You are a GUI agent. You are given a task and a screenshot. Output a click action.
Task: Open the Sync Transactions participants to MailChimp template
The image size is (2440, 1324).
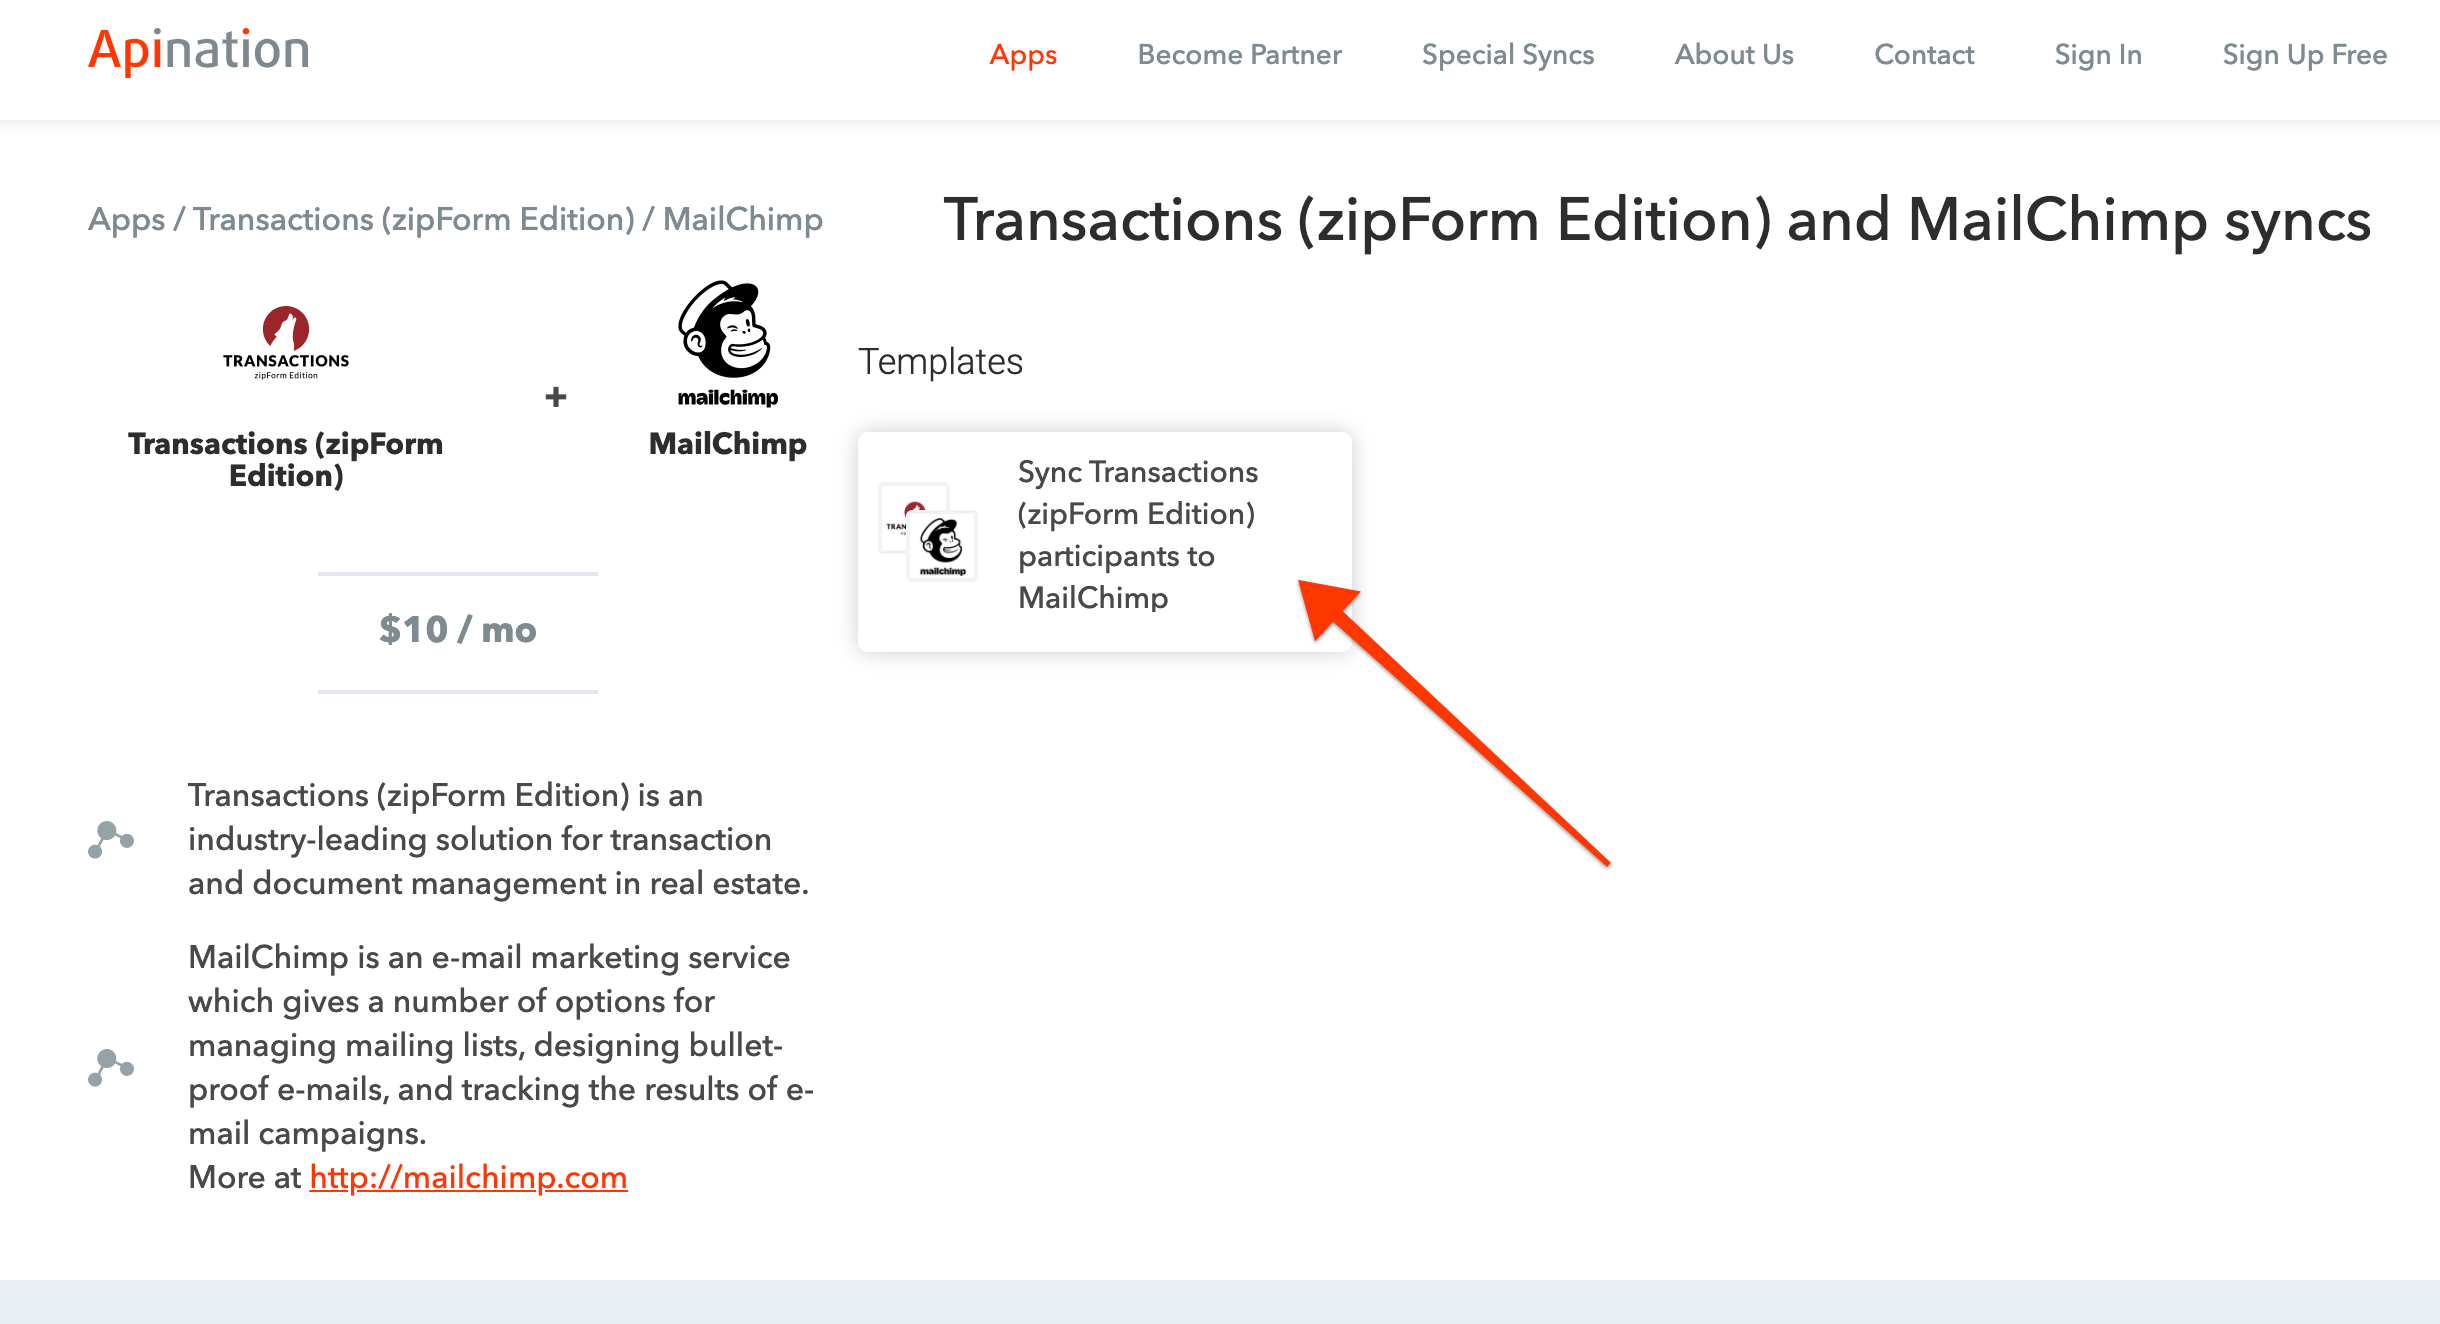1137,534
